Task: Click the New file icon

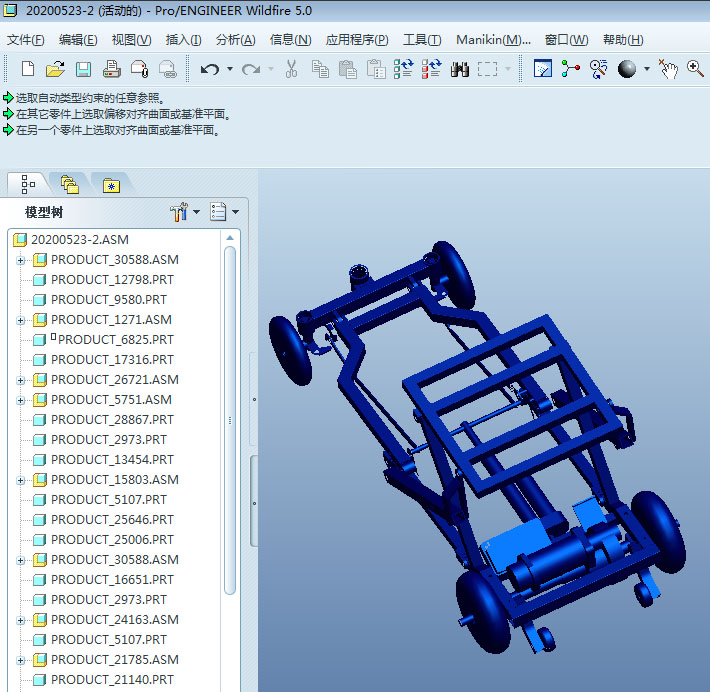Action: 28,69
